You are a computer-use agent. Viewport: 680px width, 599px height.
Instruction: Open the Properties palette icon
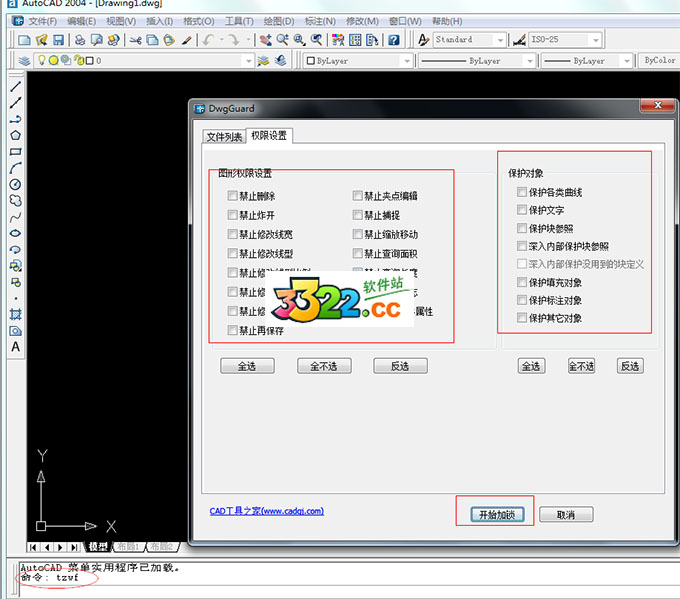click(x=338, y=40)
